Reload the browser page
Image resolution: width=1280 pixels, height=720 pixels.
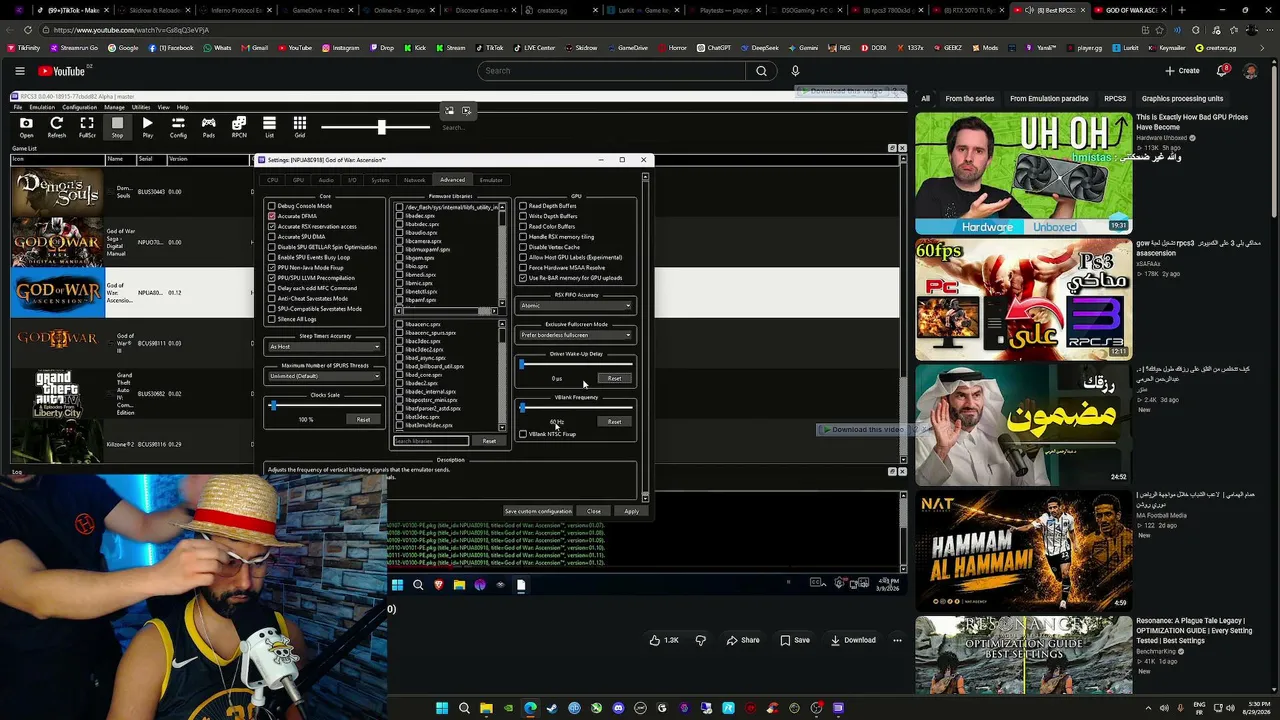(x=28, y=30)
